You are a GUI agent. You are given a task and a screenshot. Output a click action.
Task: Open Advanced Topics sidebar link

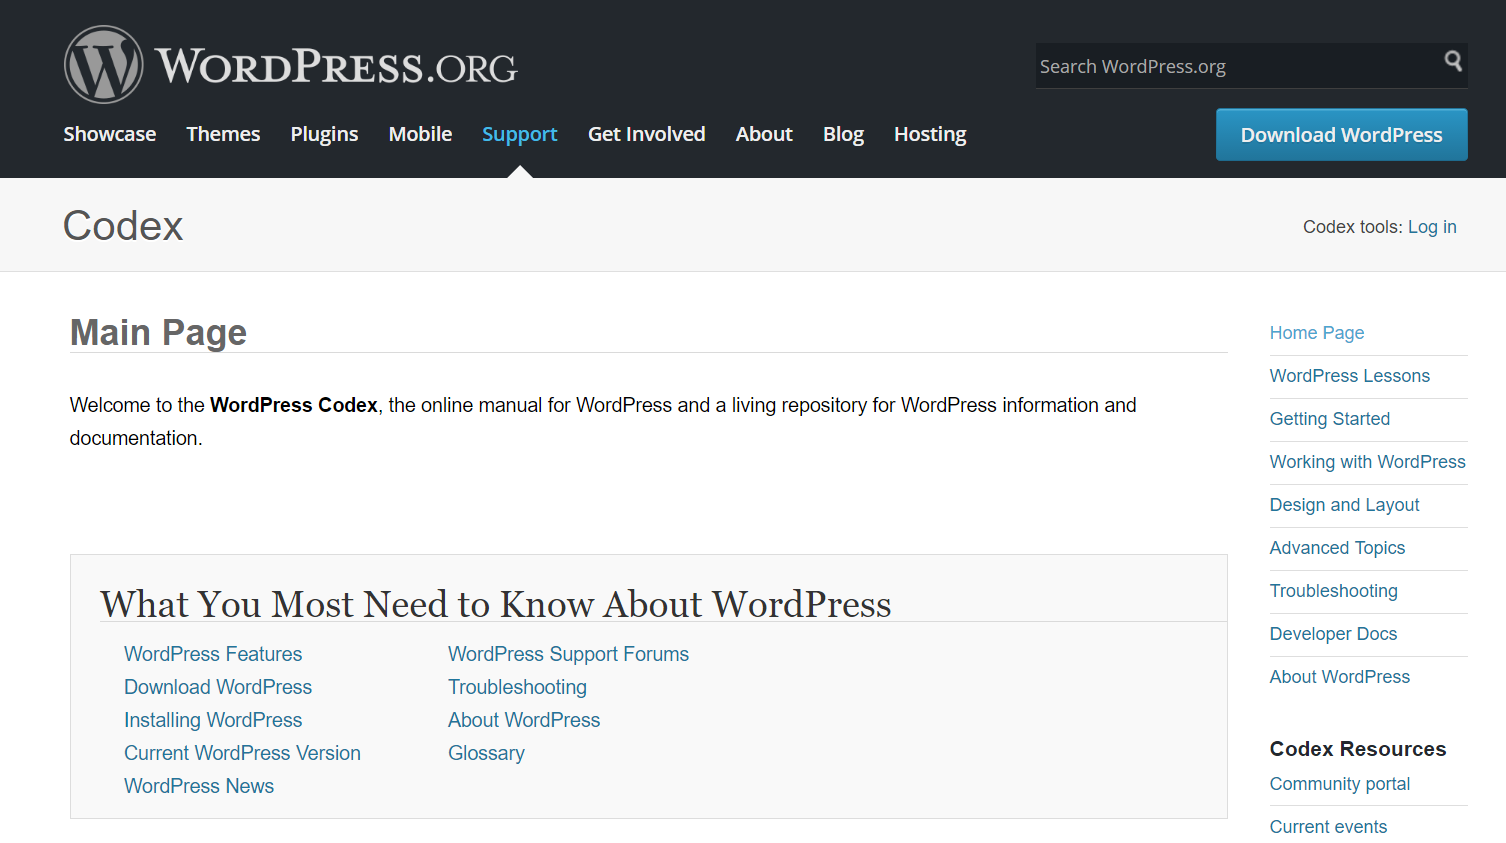coord(1337,548)
